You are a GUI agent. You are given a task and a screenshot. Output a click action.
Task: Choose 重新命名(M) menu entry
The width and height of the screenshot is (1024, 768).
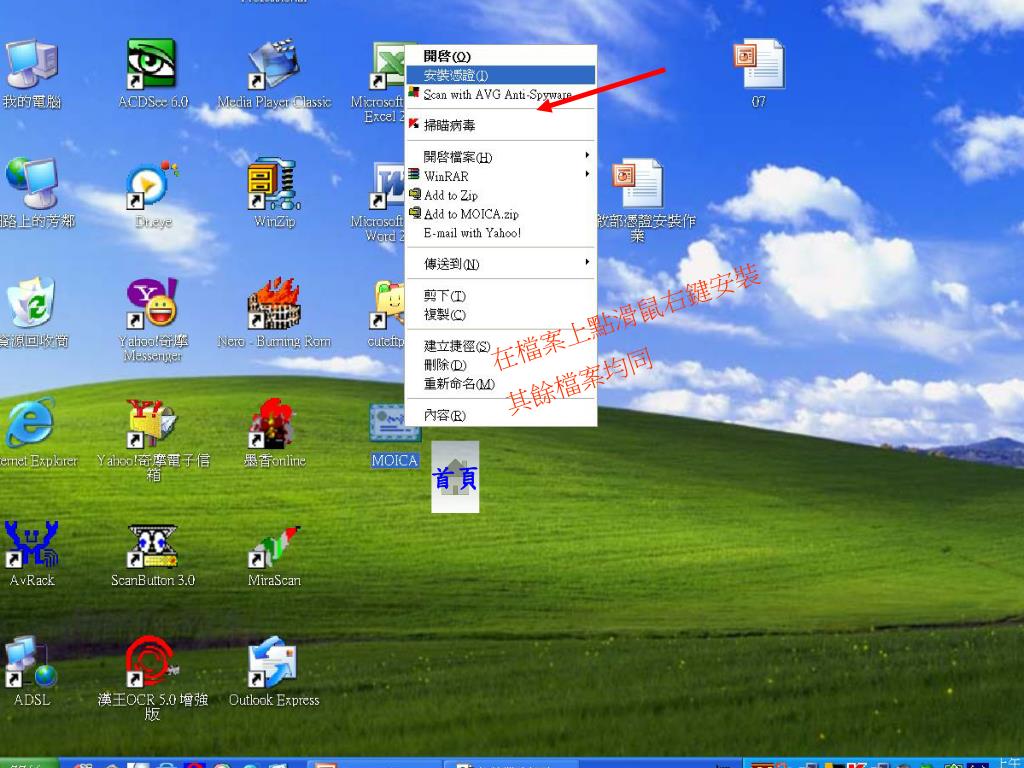[500, 383]
